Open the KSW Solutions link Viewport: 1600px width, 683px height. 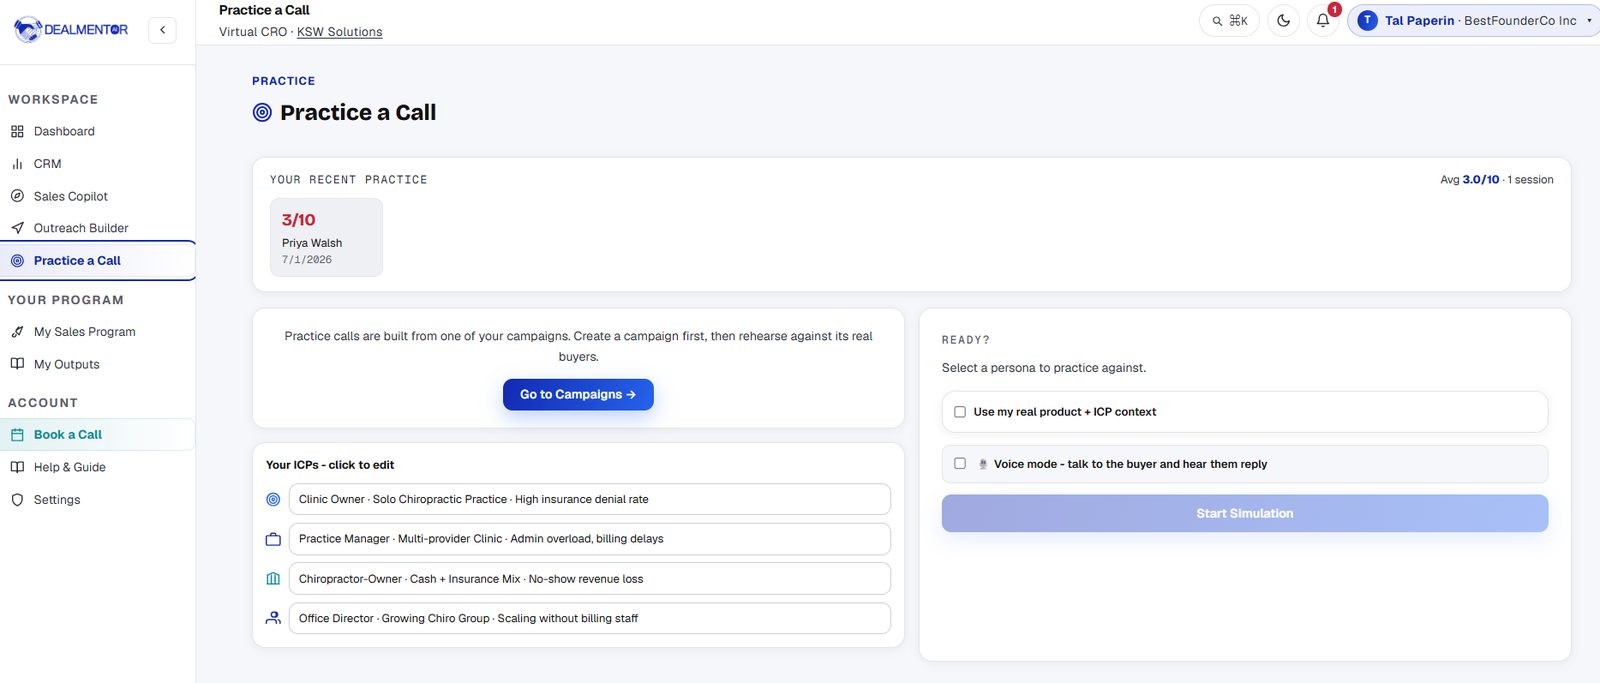click(339, 32)
